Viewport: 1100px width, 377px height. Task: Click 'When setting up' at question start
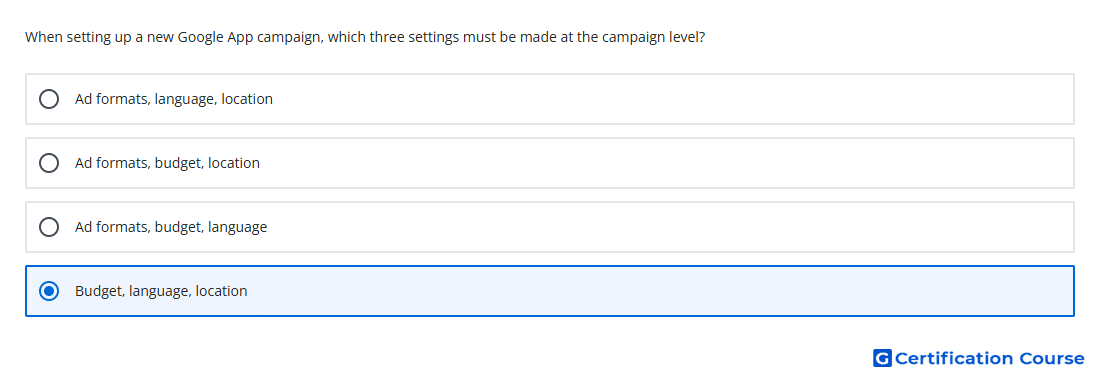[x=74, y=37]
